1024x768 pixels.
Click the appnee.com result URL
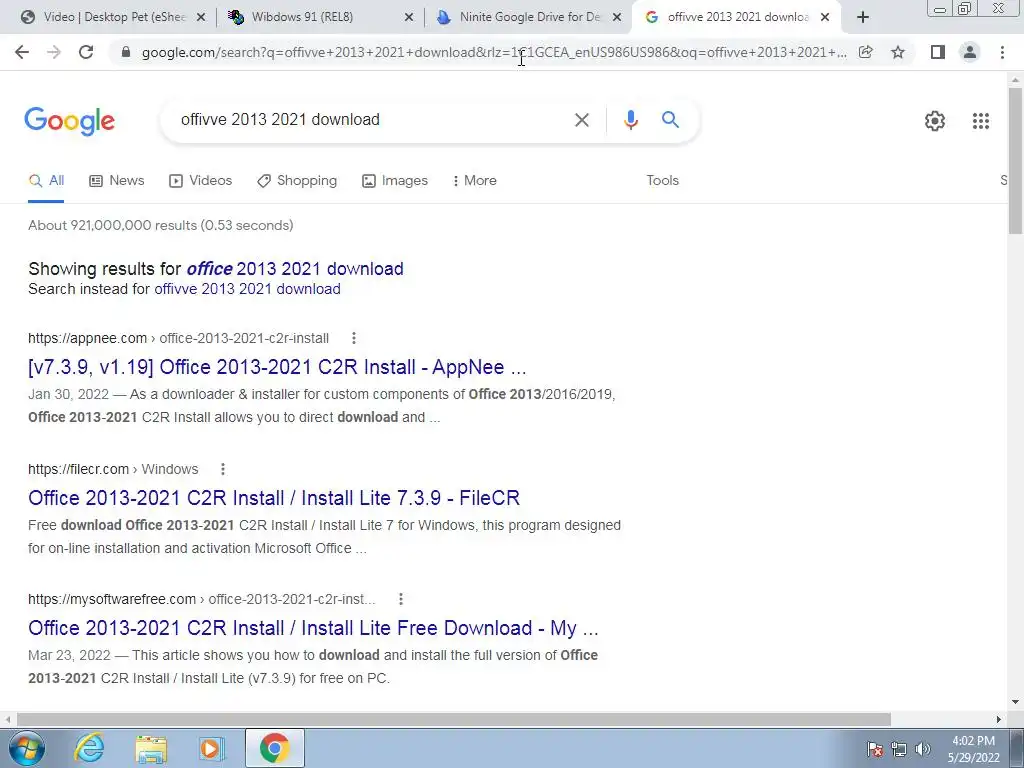pyautogui.click(x=178, y=338)
